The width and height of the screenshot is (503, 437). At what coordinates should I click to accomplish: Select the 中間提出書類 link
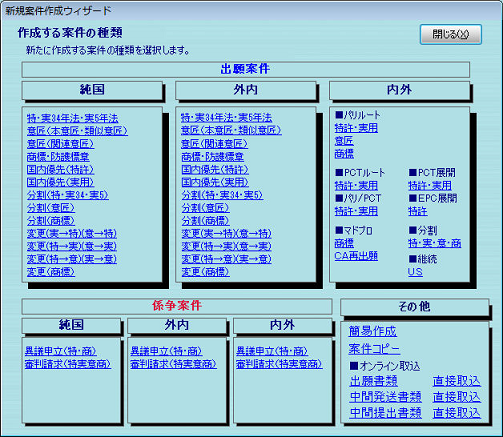coord(386,413)
